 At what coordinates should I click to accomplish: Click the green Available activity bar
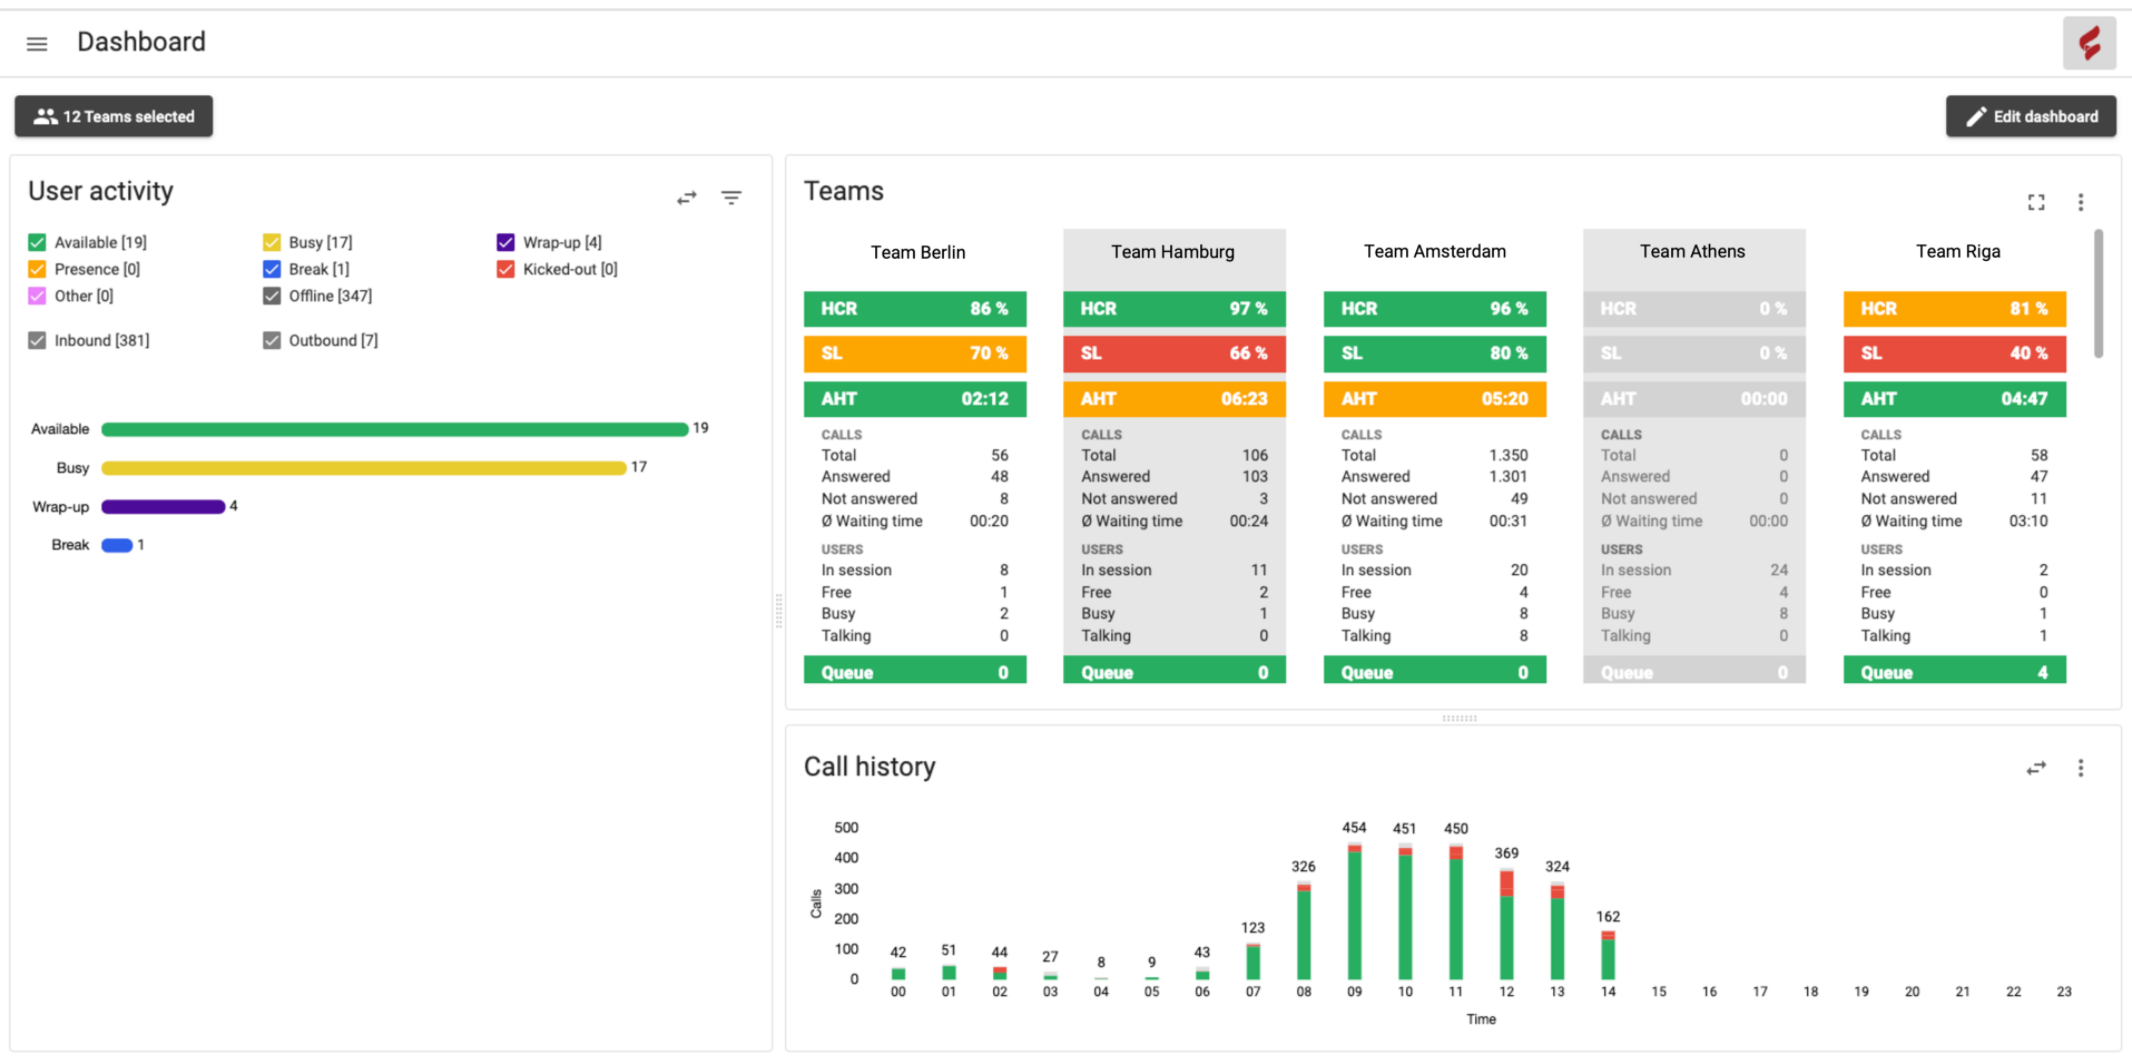pos(395,429)
